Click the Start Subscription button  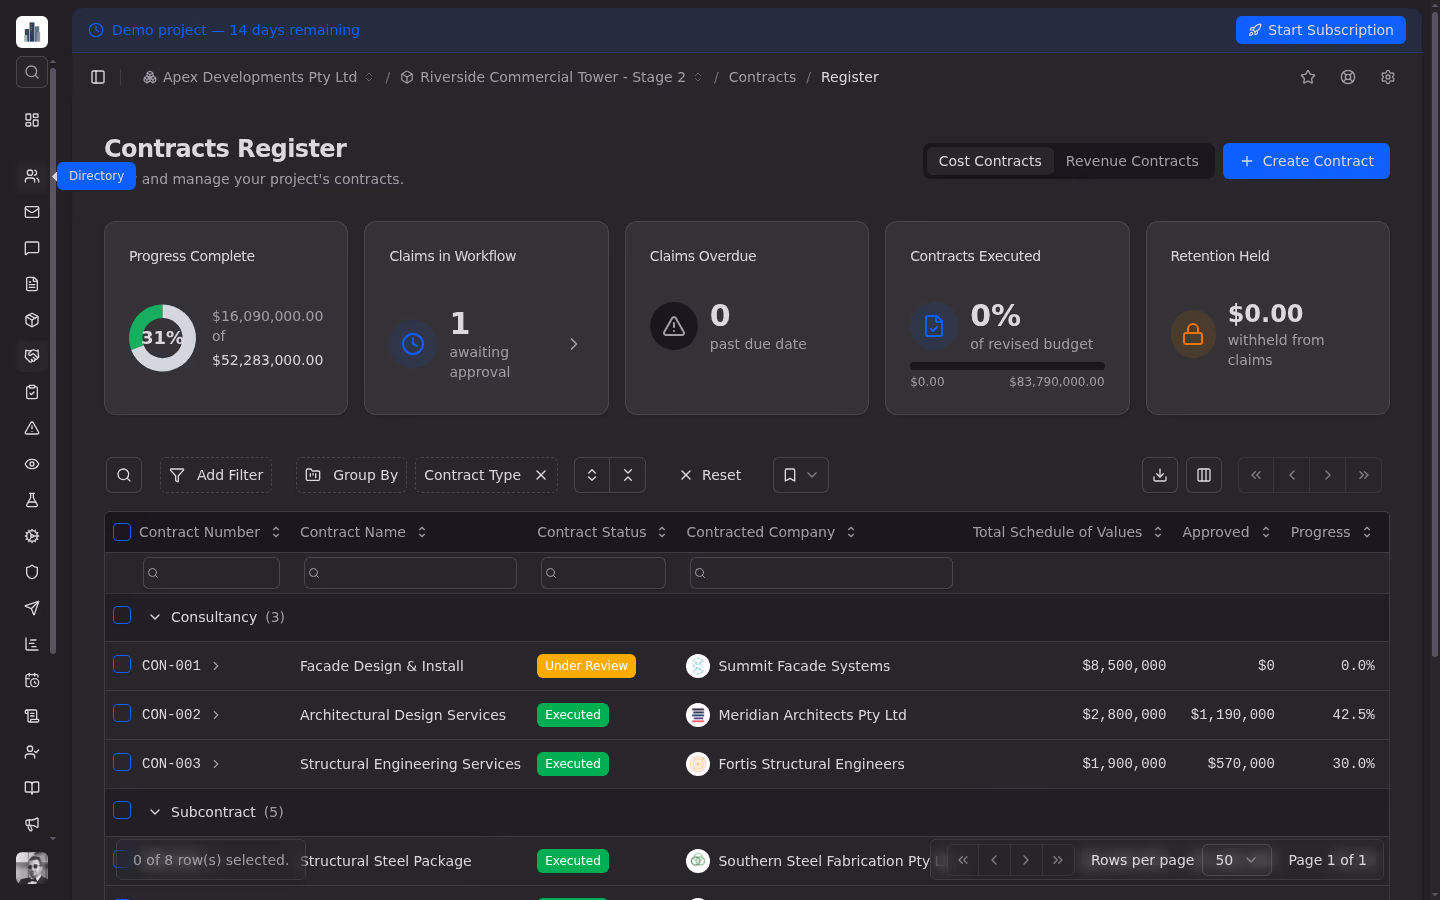pyautogui.click(x=1320, y=30)
